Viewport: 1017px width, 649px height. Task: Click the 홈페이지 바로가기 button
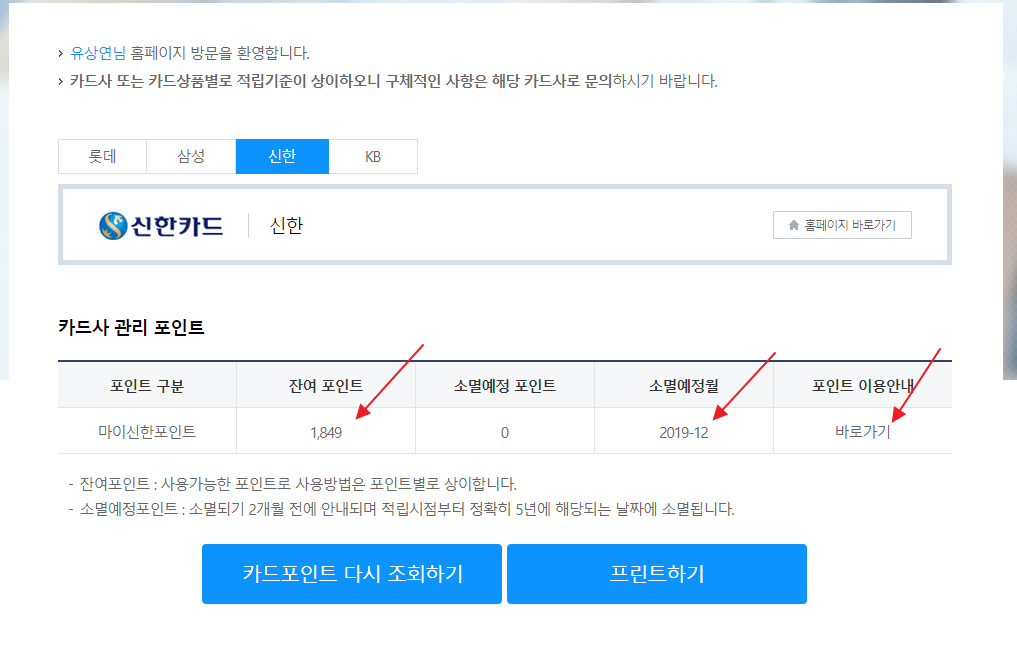842,225
